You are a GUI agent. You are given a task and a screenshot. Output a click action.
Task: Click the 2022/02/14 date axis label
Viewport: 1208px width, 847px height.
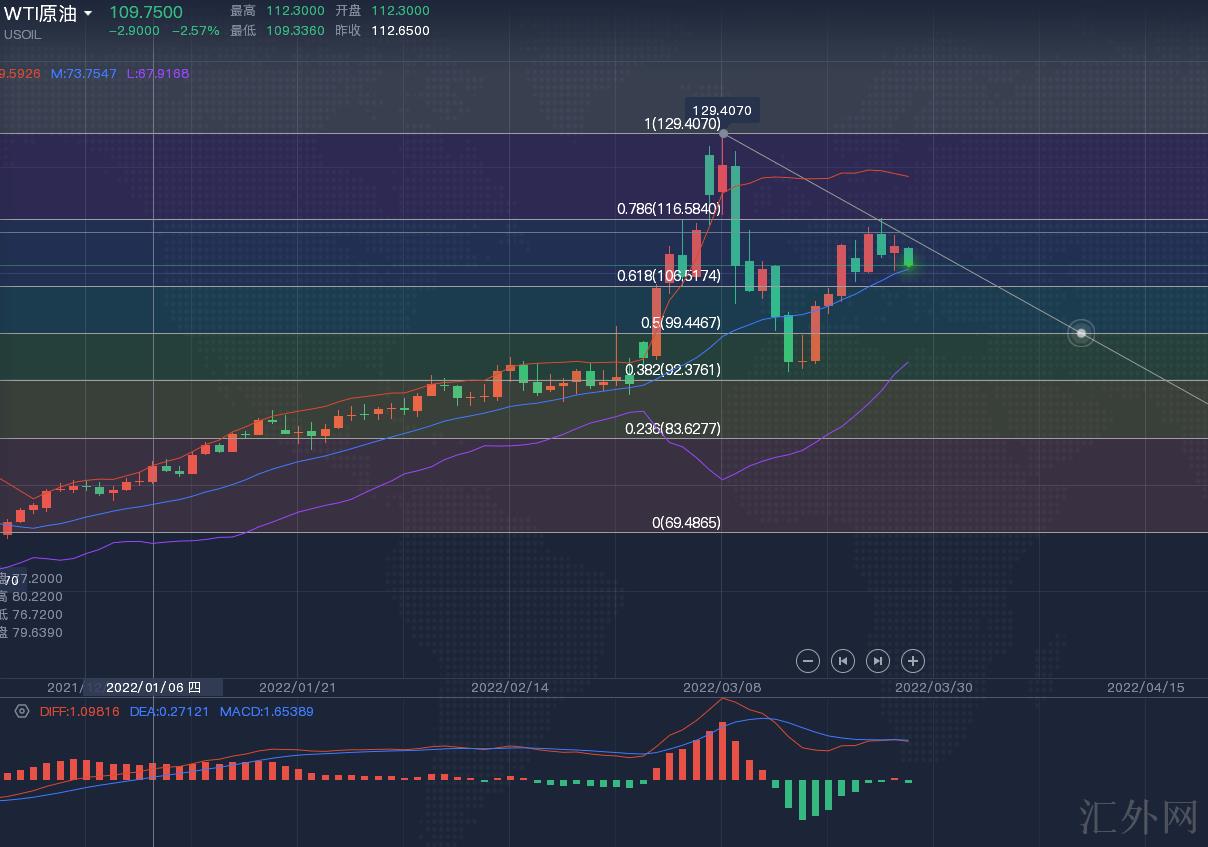click(x=509, y=687)
